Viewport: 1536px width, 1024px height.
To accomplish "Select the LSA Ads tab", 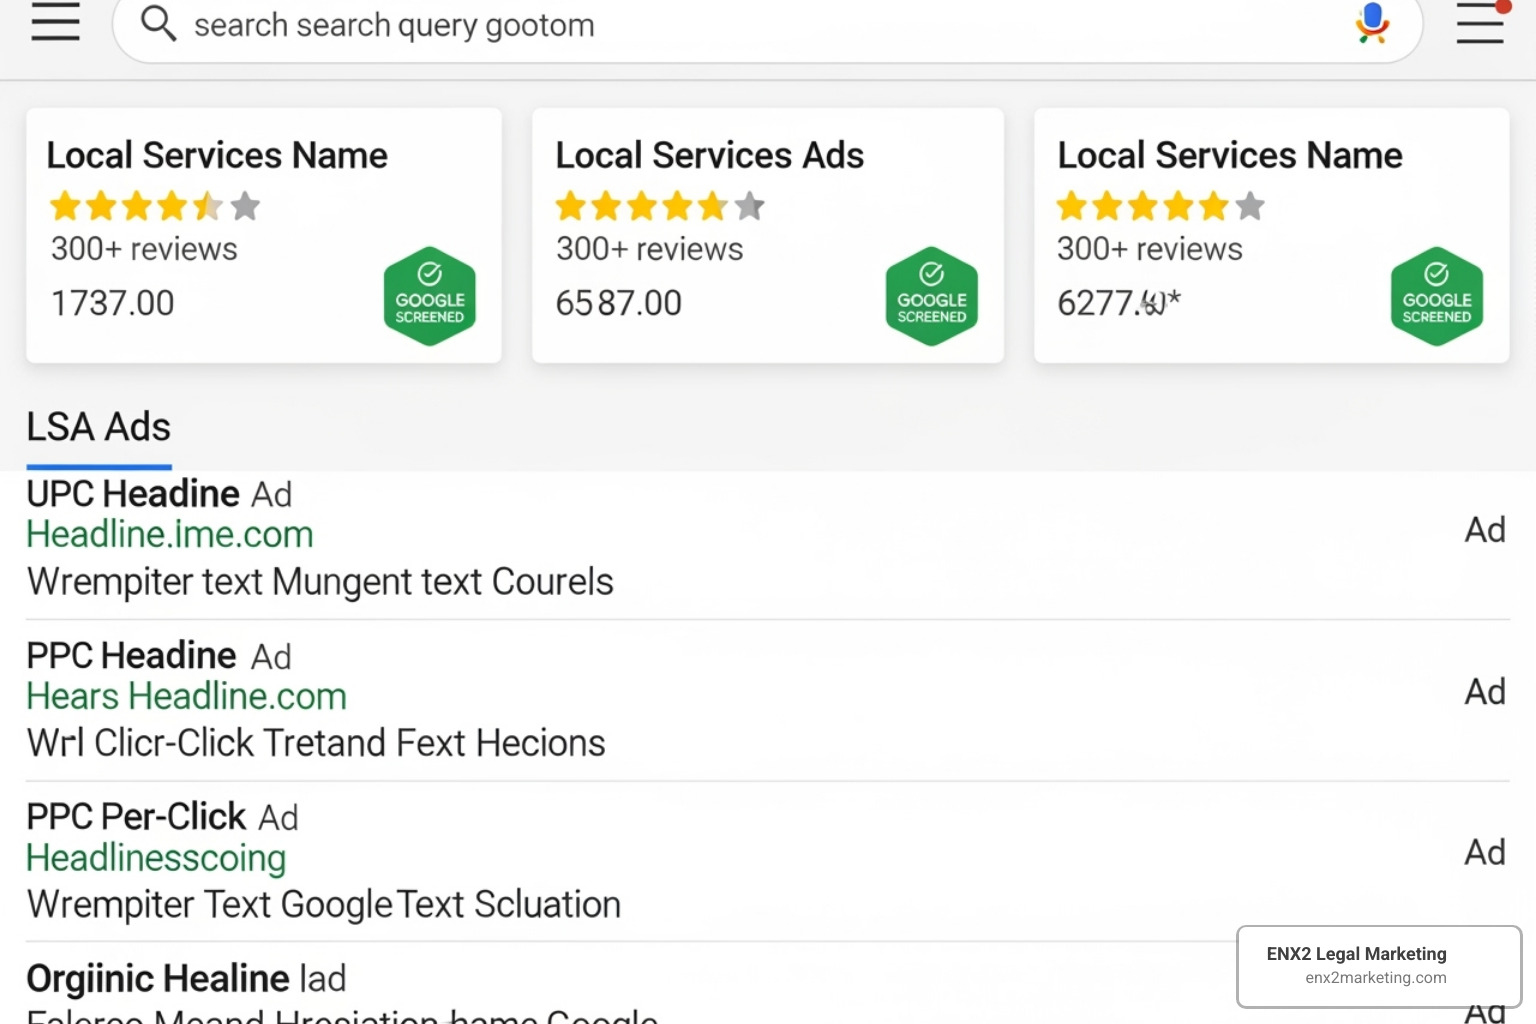I will tap(98, 428).
